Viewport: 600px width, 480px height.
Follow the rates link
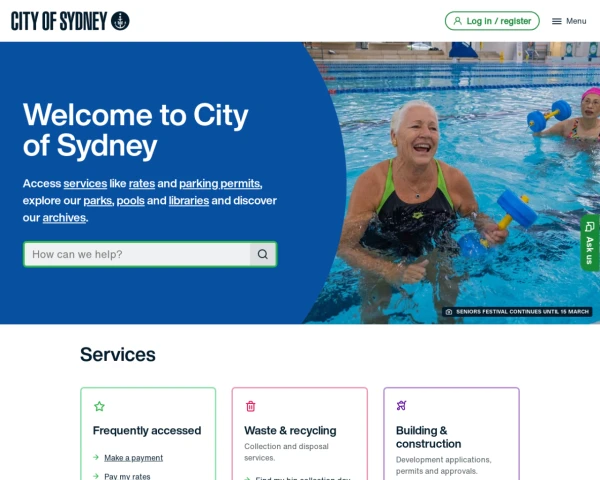click(142, 184)
